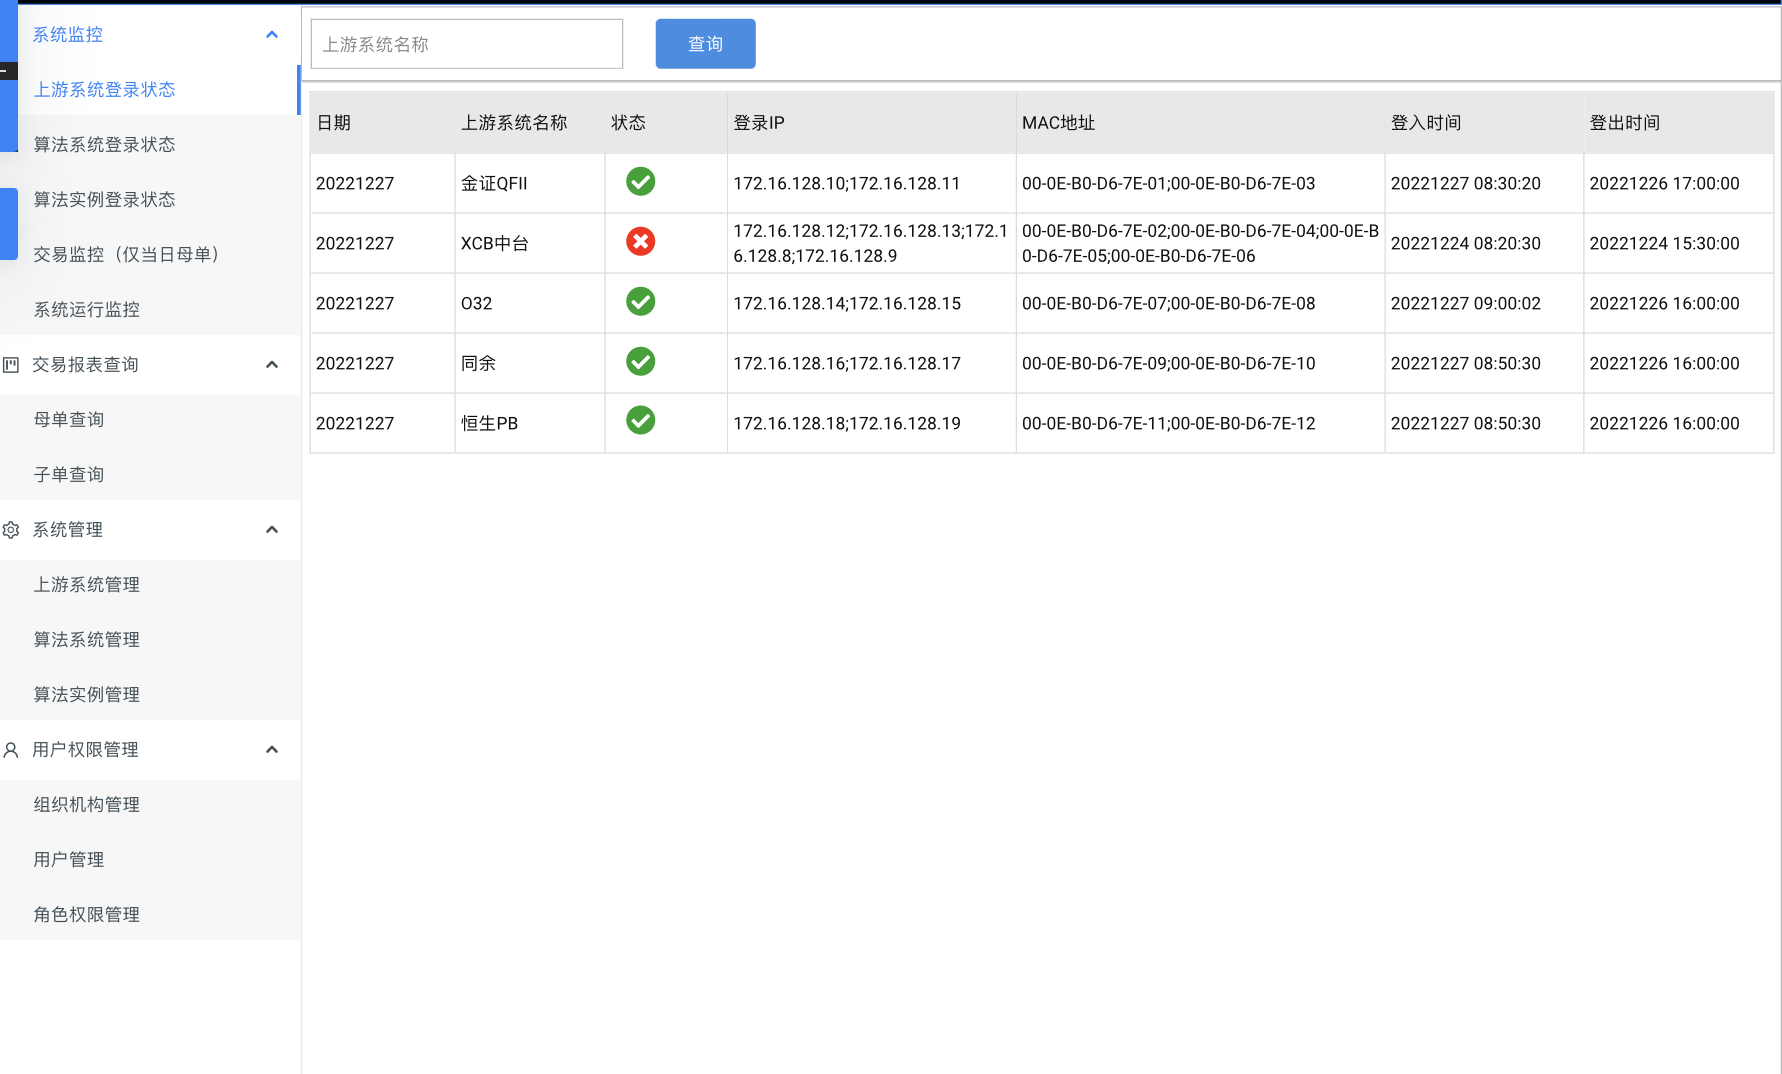Click the 交易报表查询 section title
The width and height of the screenshot is (1782, 1074).
[85, 365]
